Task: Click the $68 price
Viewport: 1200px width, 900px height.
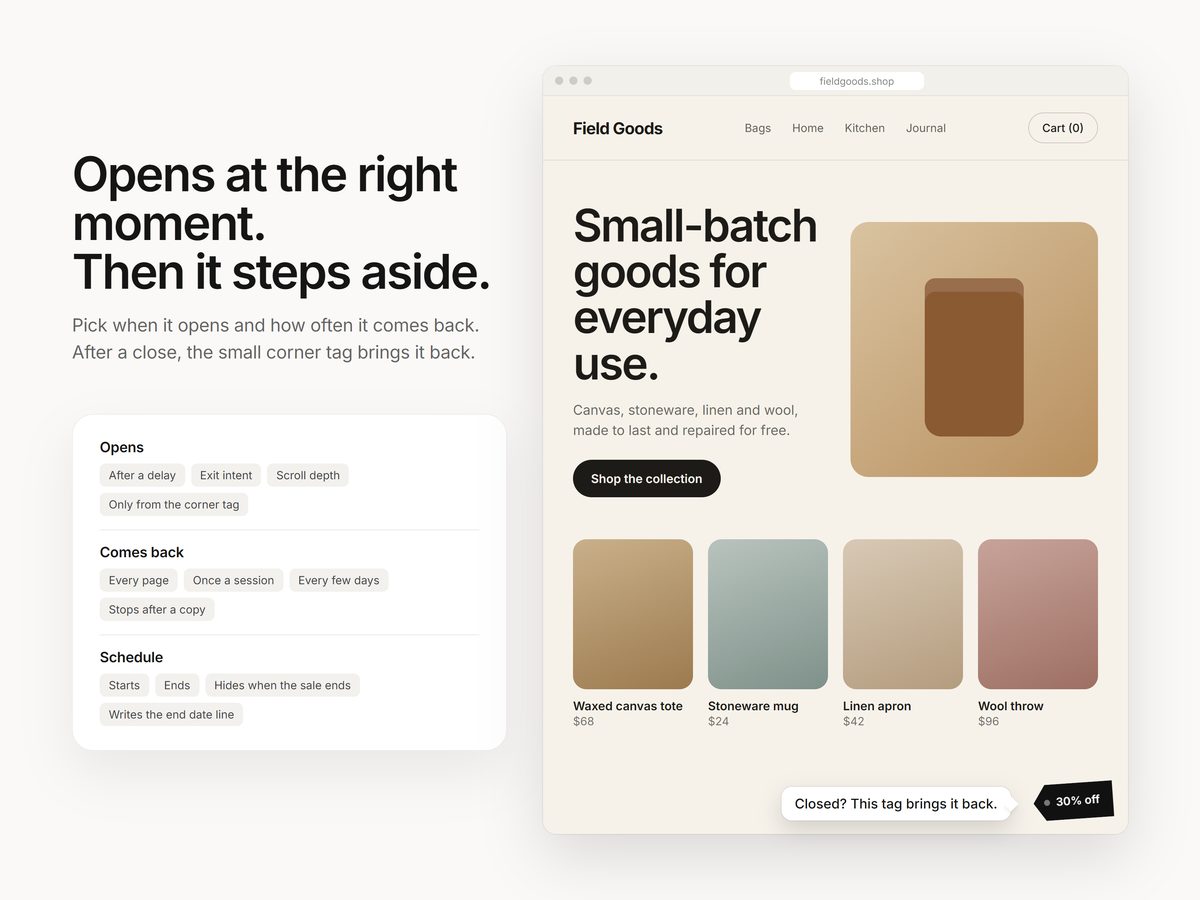Action: 584,722
